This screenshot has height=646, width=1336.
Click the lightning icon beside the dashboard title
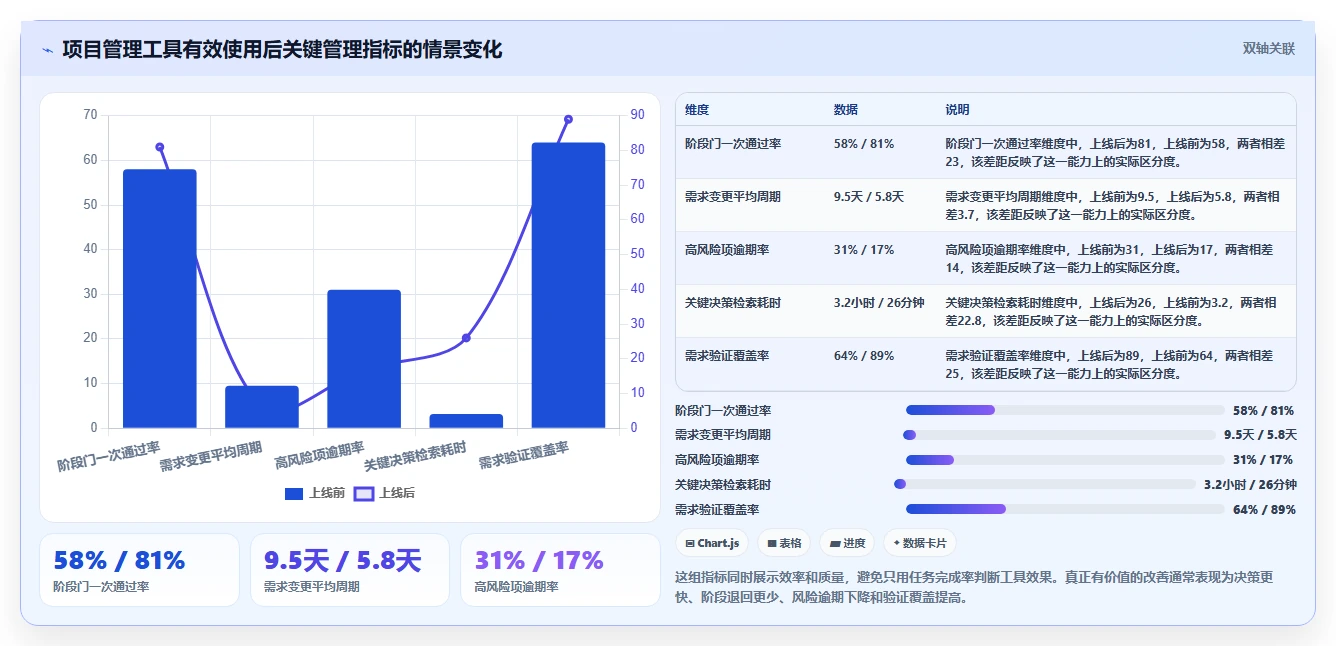pyautogui.click(x=47, y=50)
